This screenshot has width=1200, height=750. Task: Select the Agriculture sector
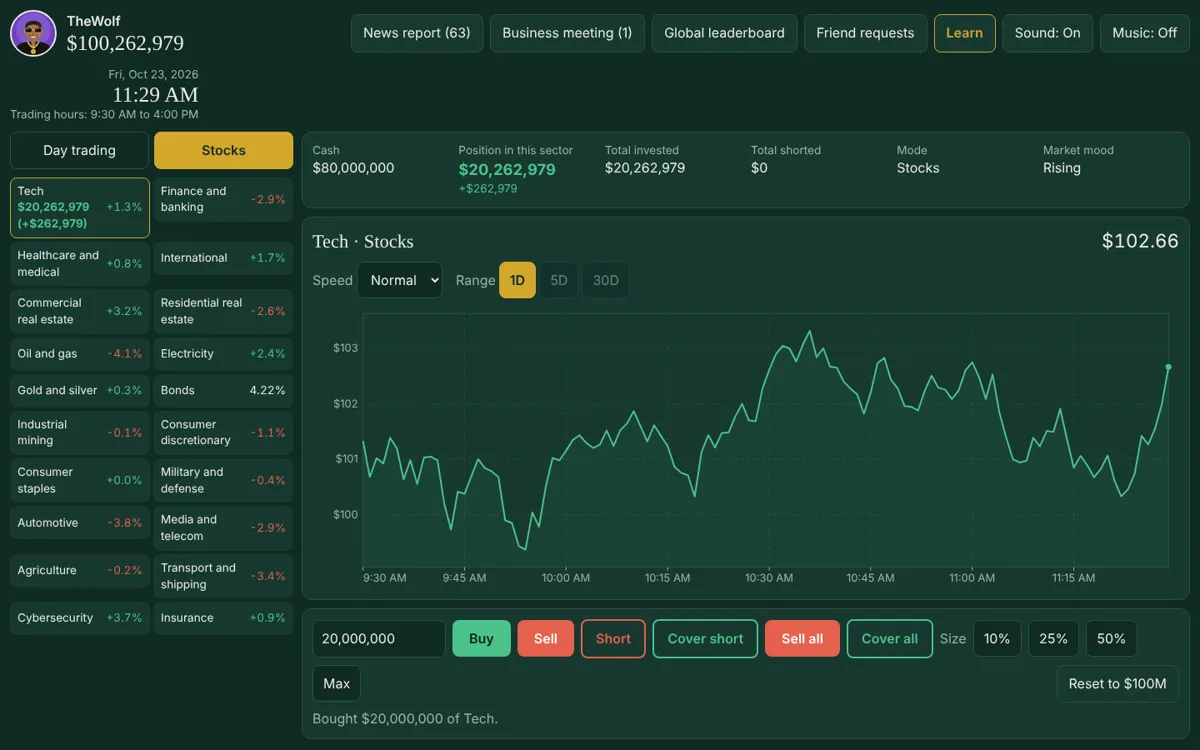click(x=80, y=570)
